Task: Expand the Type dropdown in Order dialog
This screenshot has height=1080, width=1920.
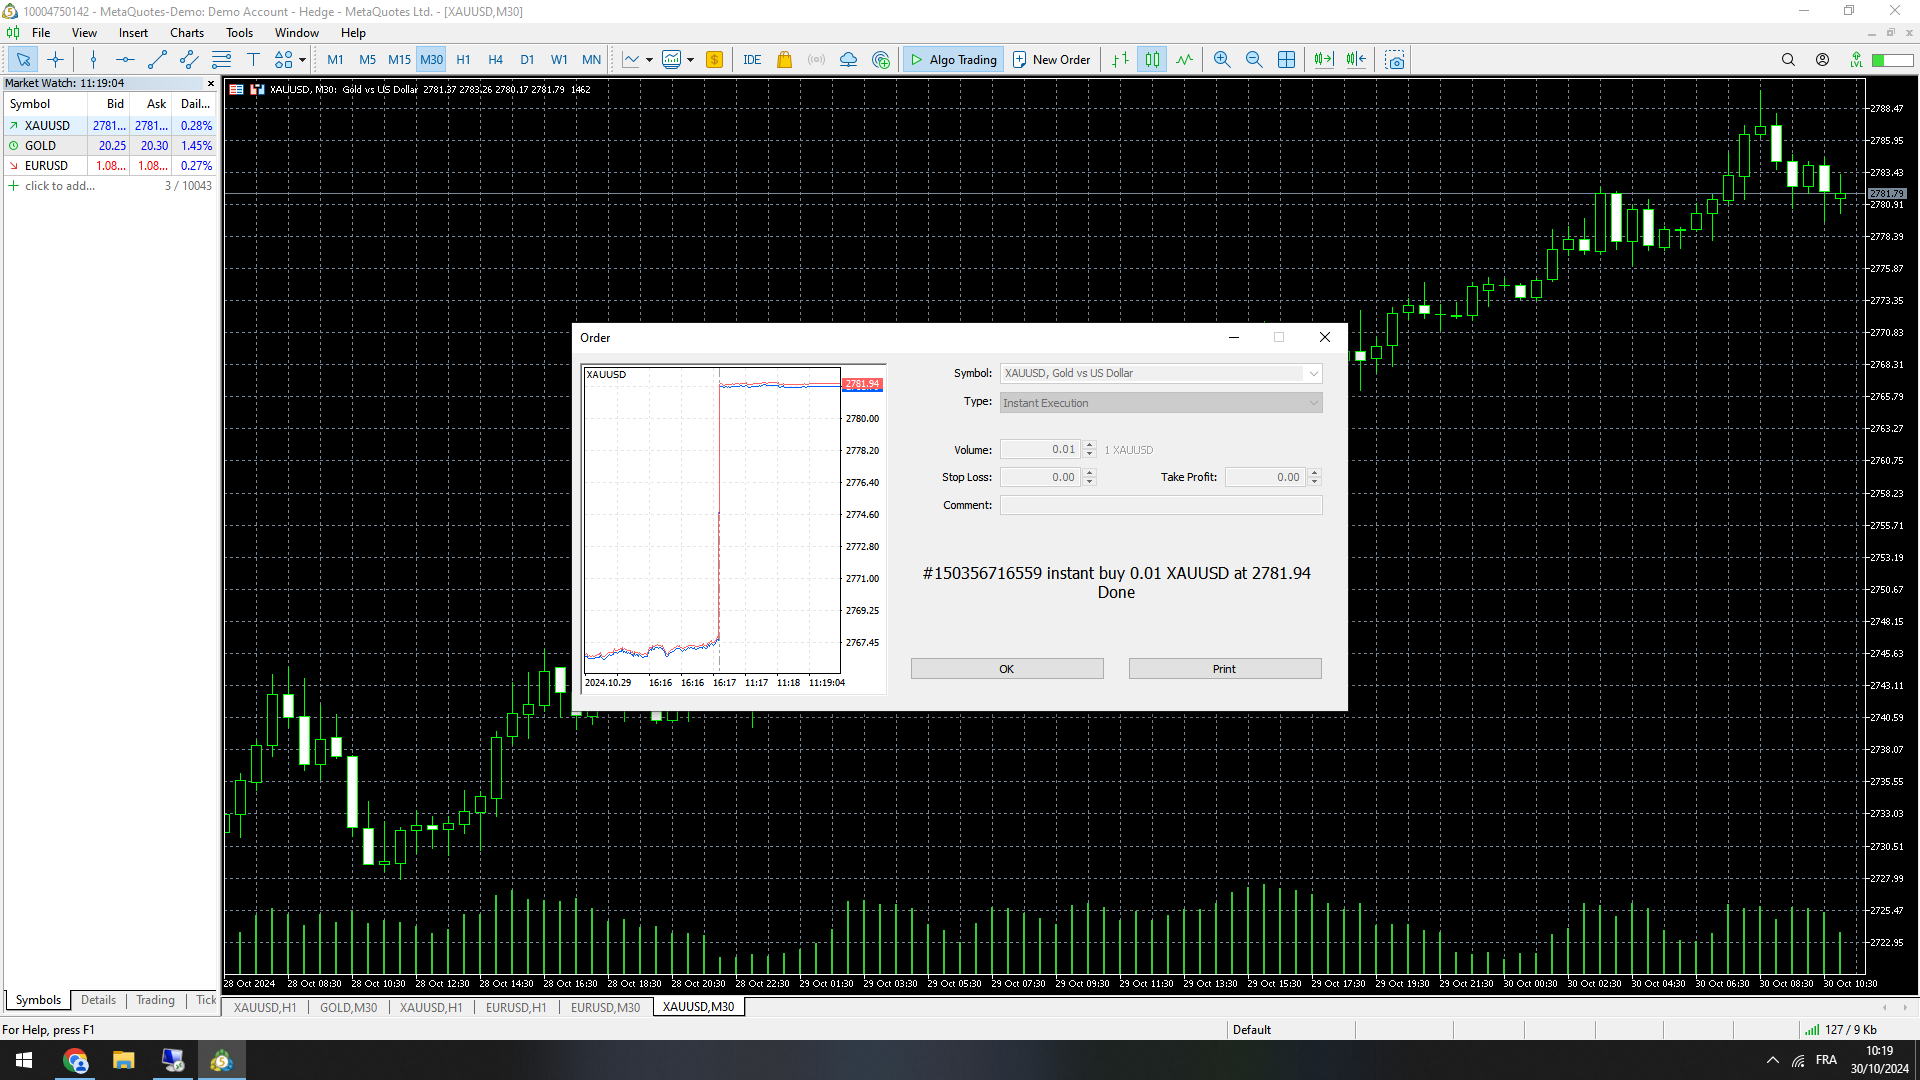Action: (x=1313, y=403)
